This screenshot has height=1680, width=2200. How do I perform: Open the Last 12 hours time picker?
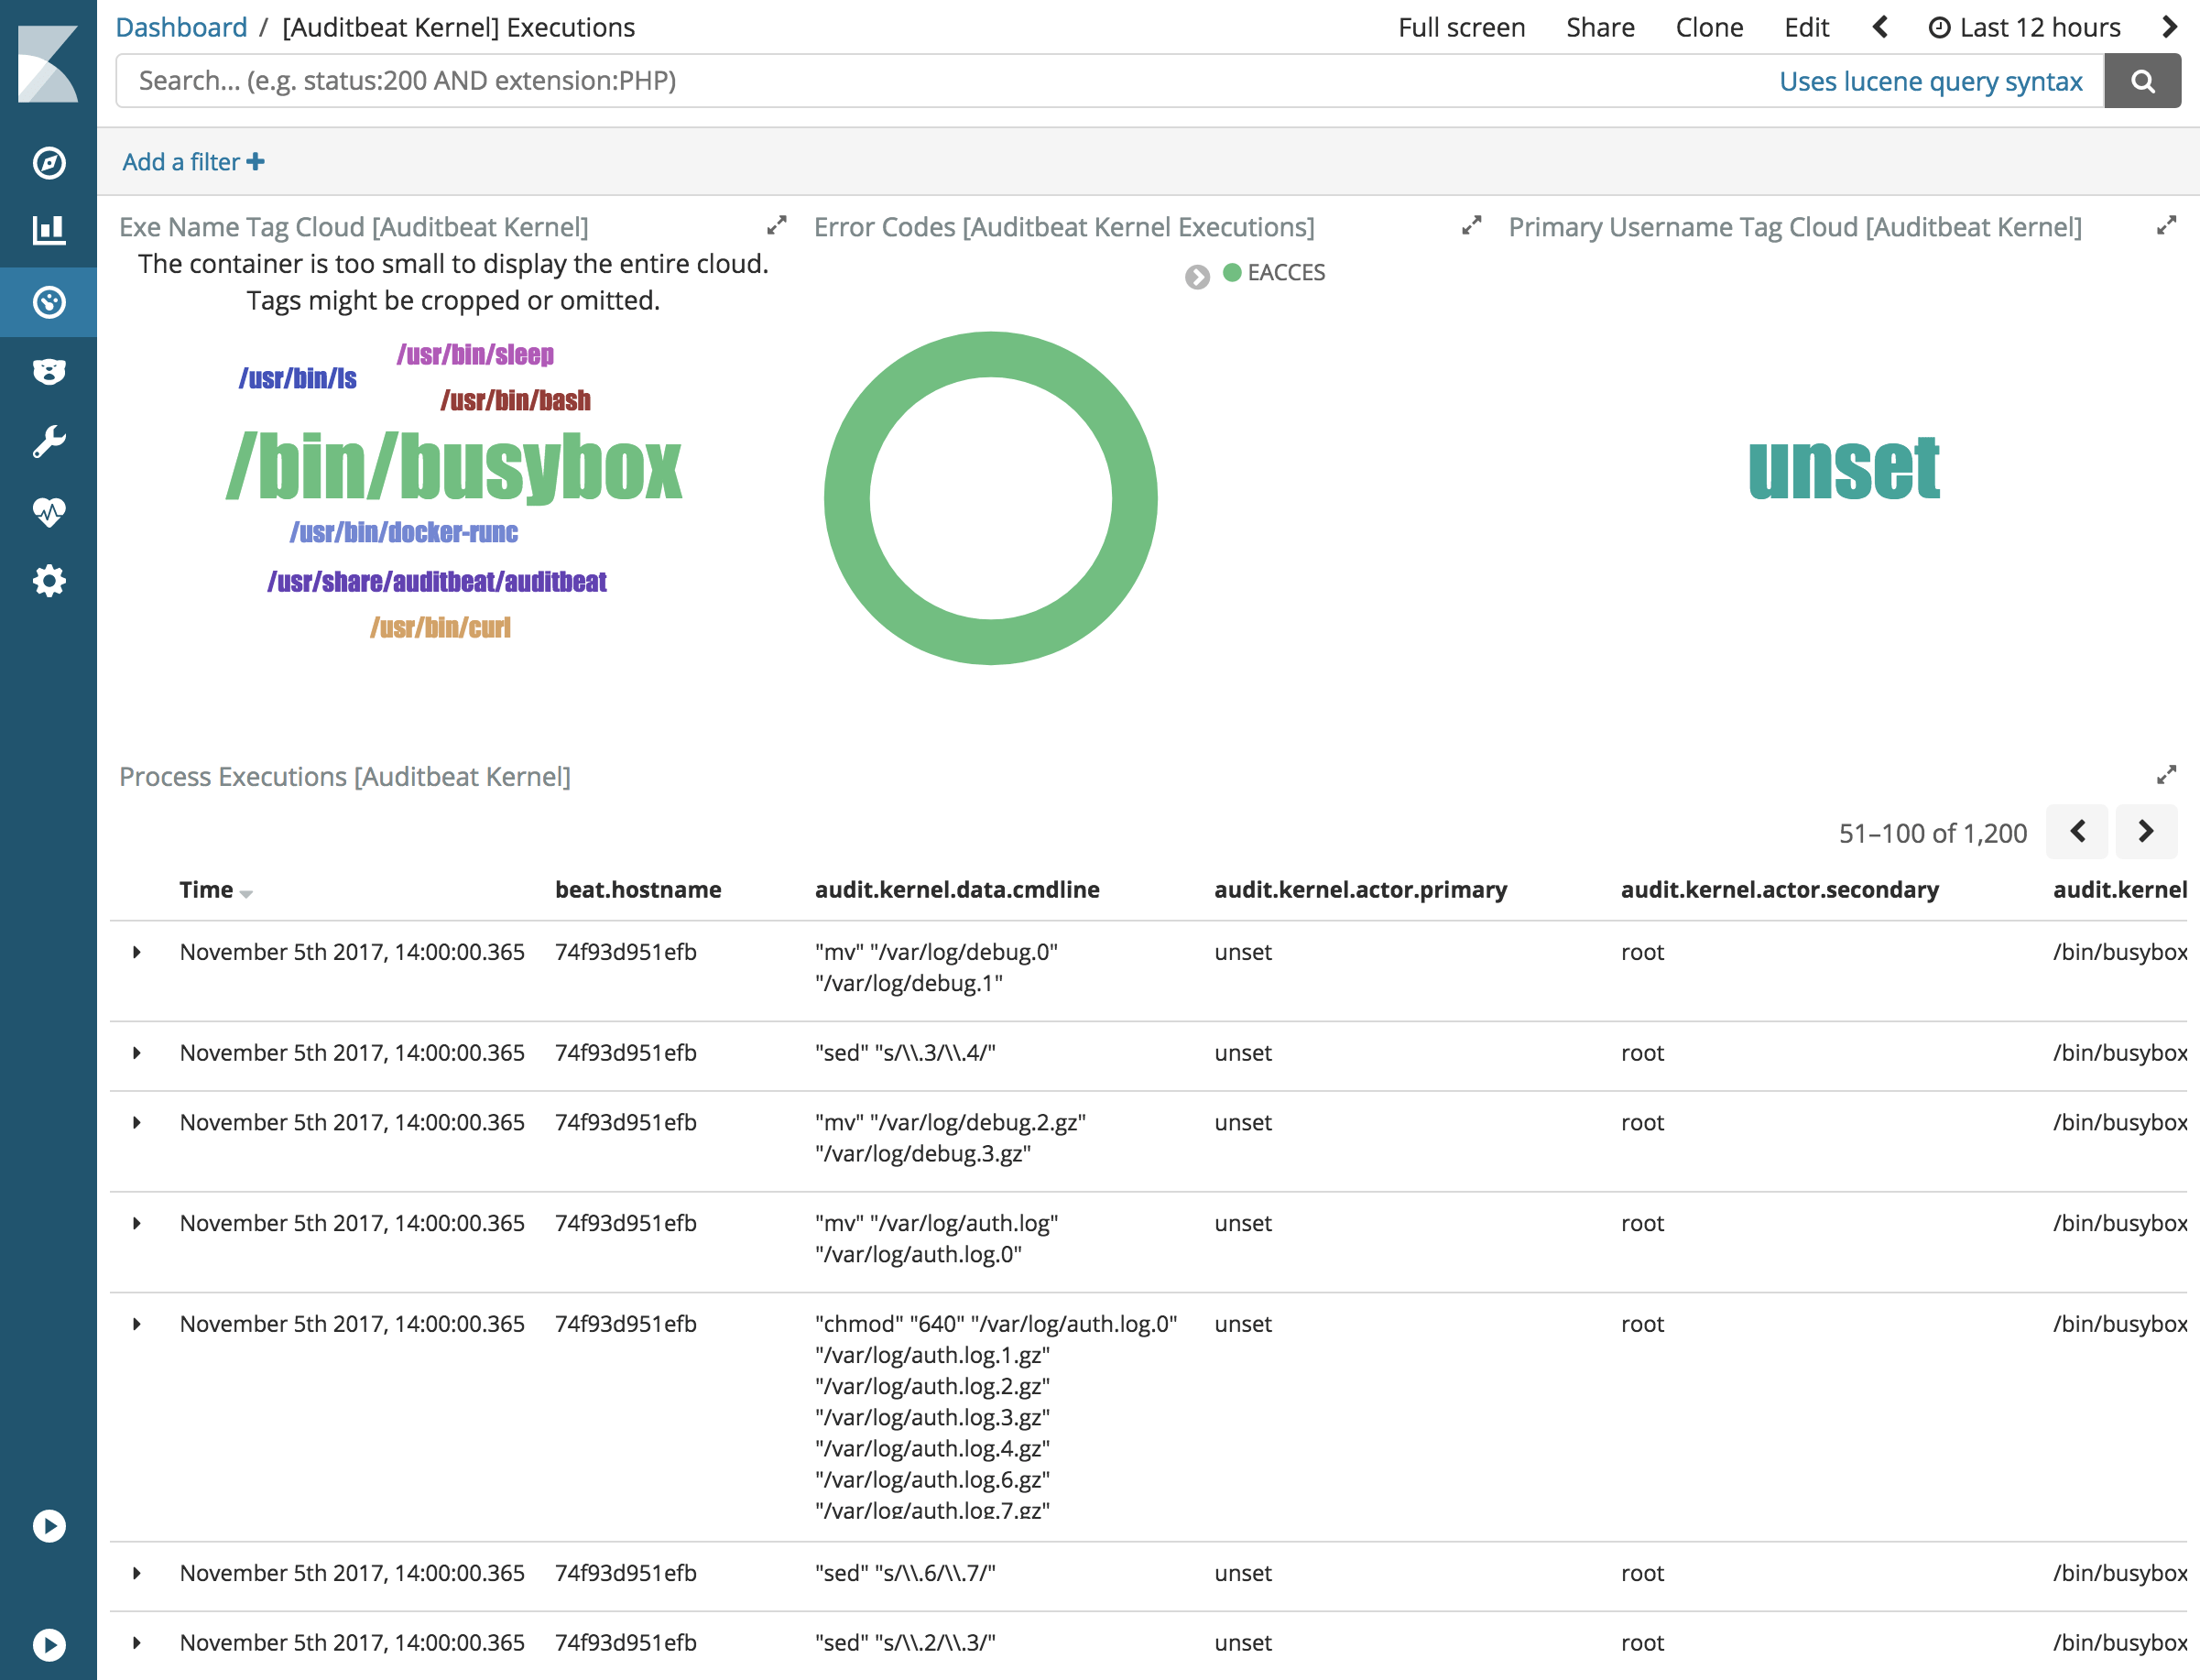pyautogui.click(x=2024, y=27)
